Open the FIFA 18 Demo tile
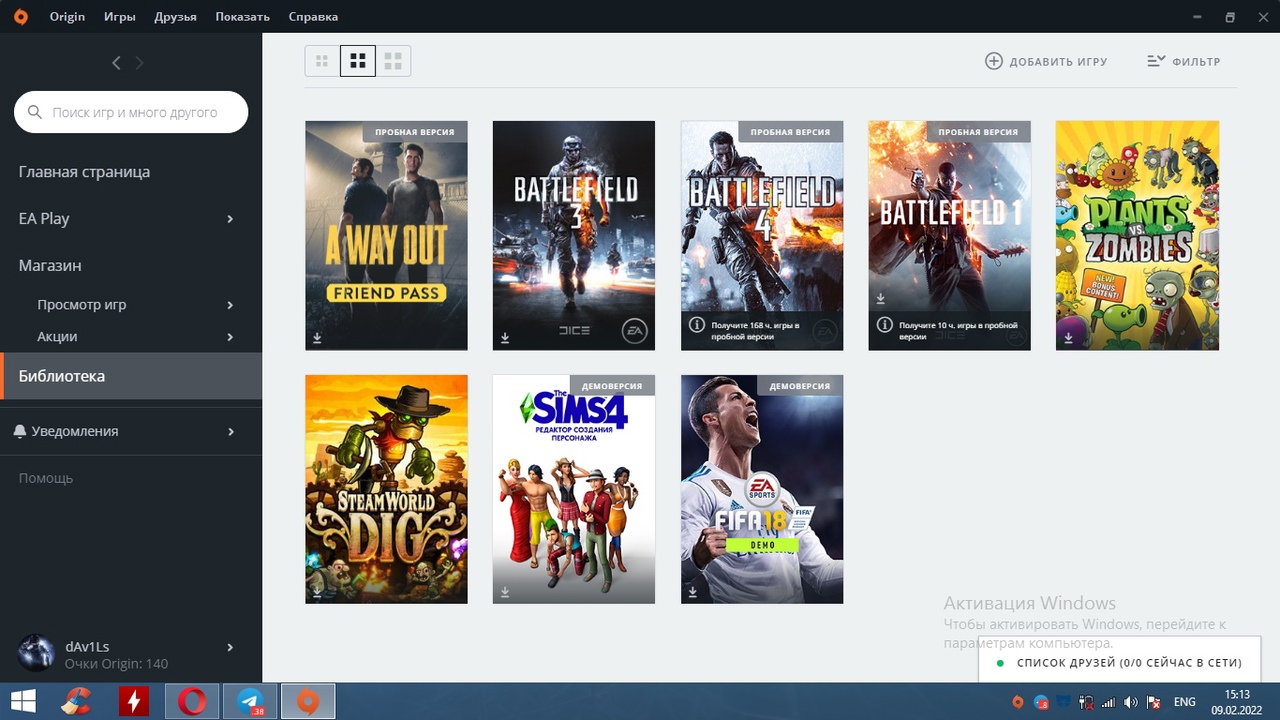Screen dimensions: 1280x720 coord(762,490)
